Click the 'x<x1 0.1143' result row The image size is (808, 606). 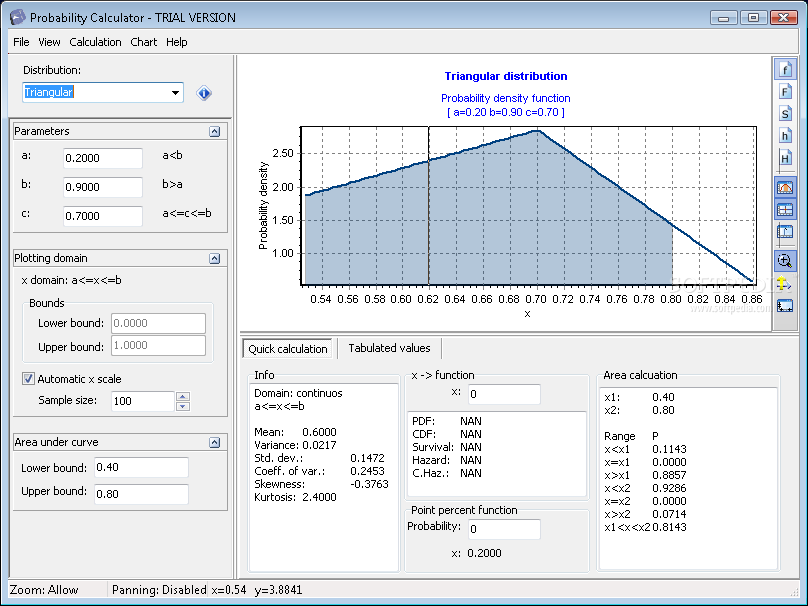click(x=645, y=449)
